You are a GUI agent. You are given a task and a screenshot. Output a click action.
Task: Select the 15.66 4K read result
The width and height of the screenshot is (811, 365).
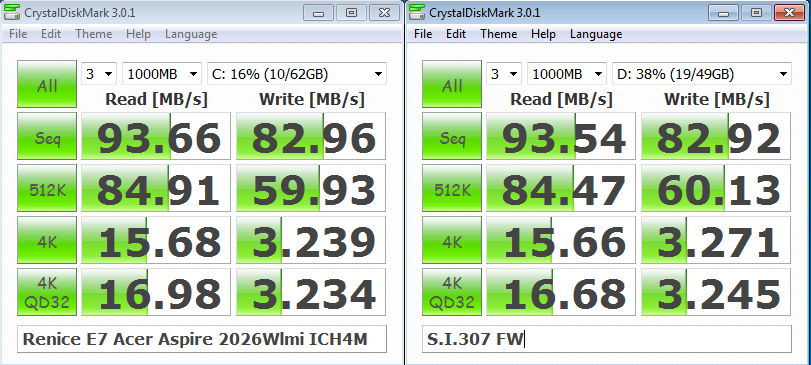[561, 240]
